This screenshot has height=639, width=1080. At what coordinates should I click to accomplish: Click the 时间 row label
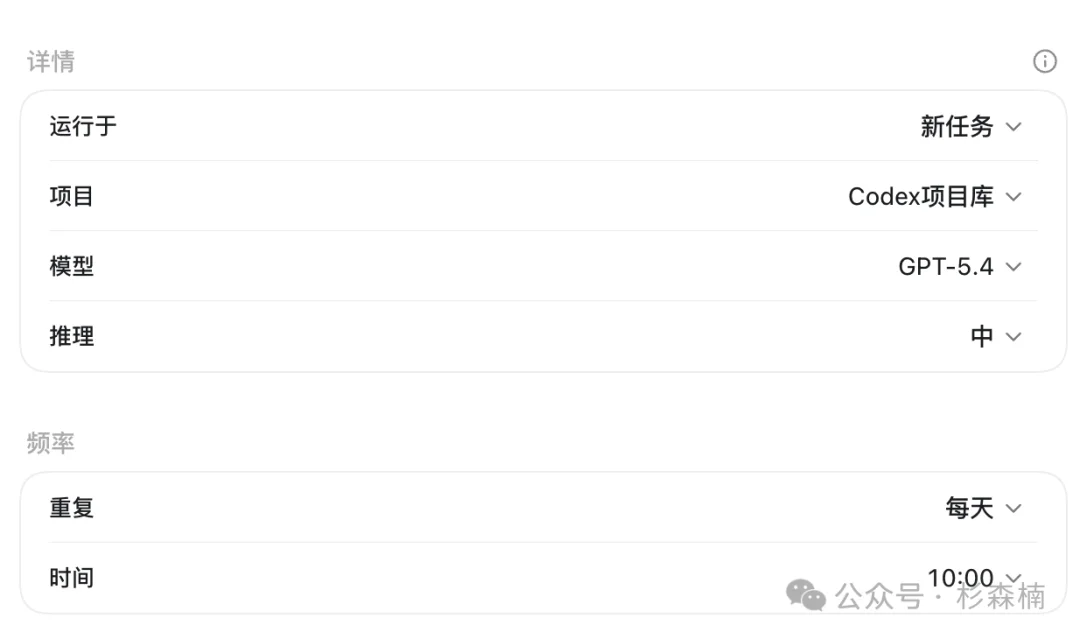tap(72, 578)
